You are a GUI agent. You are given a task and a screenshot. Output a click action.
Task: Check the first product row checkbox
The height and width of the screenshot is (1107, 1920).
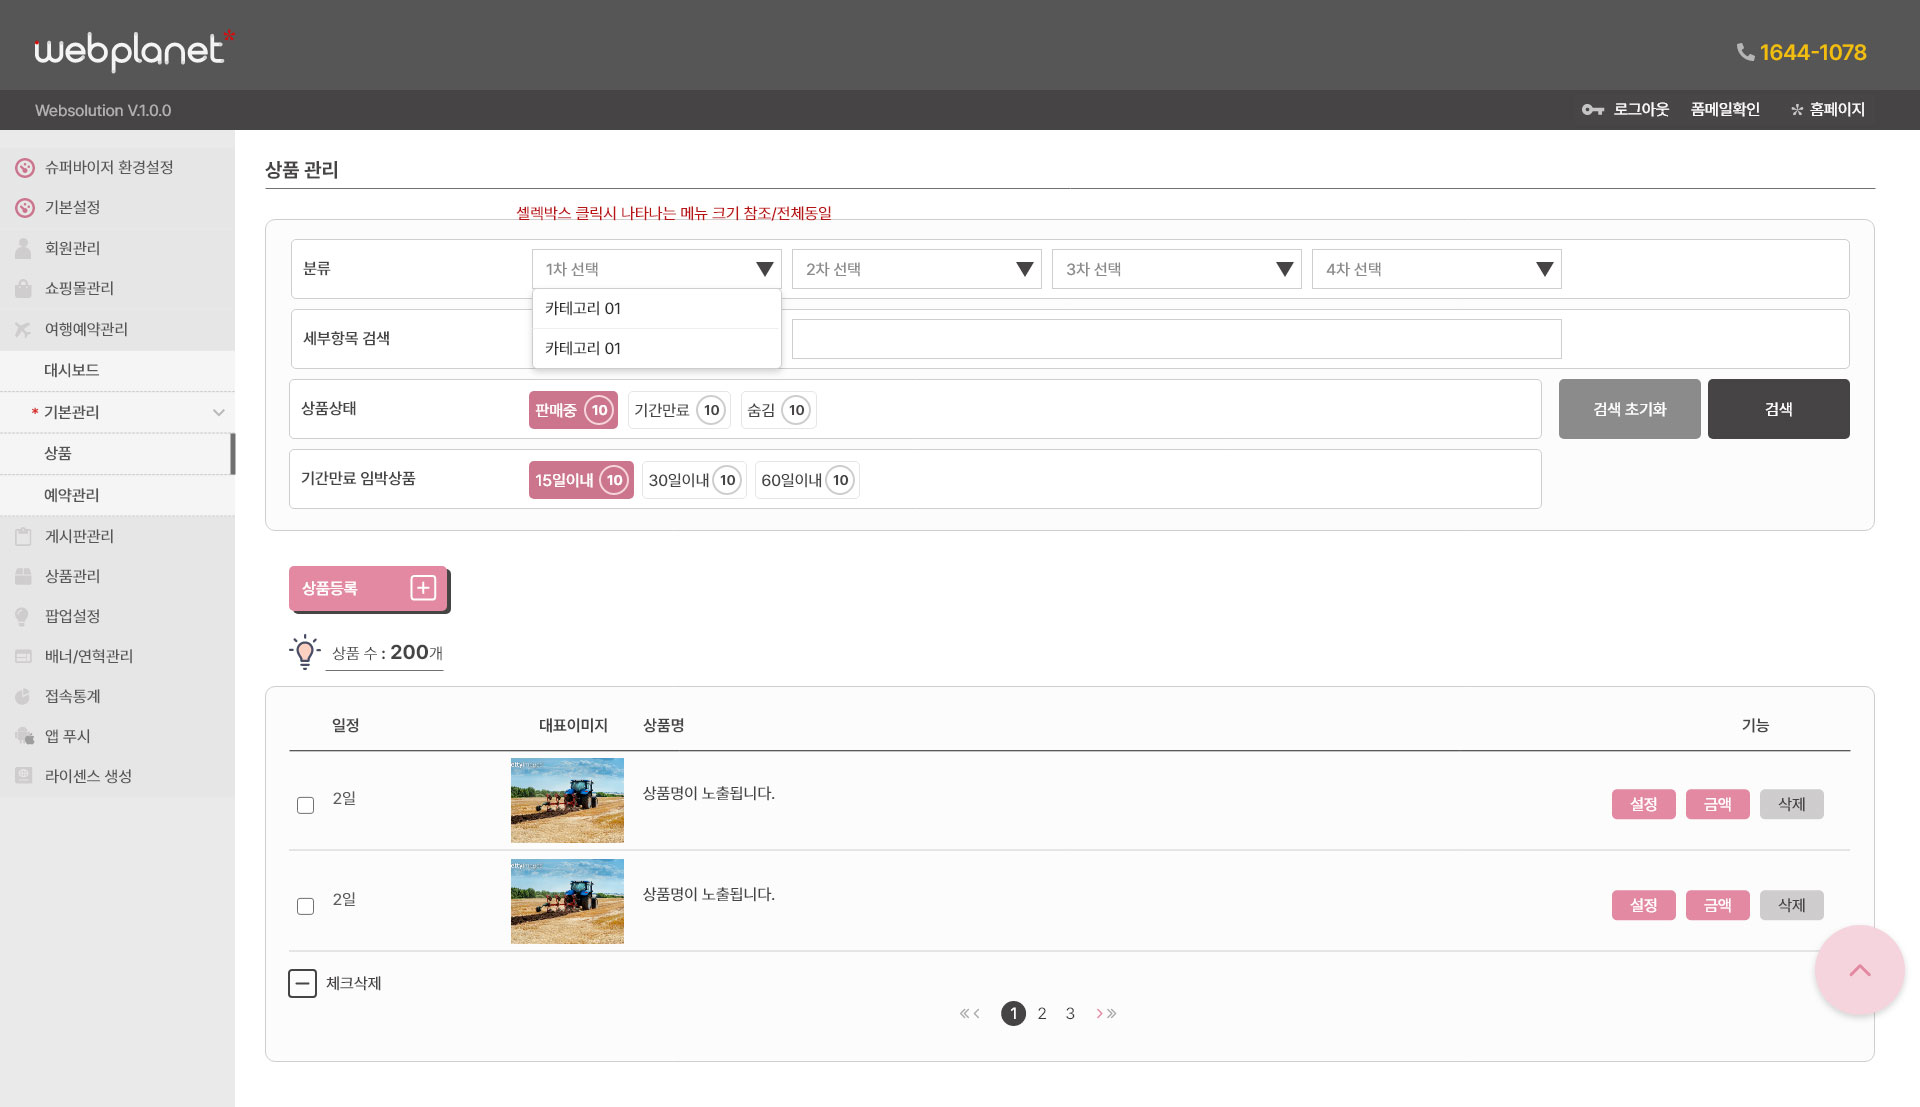click(x=306, y=805)
